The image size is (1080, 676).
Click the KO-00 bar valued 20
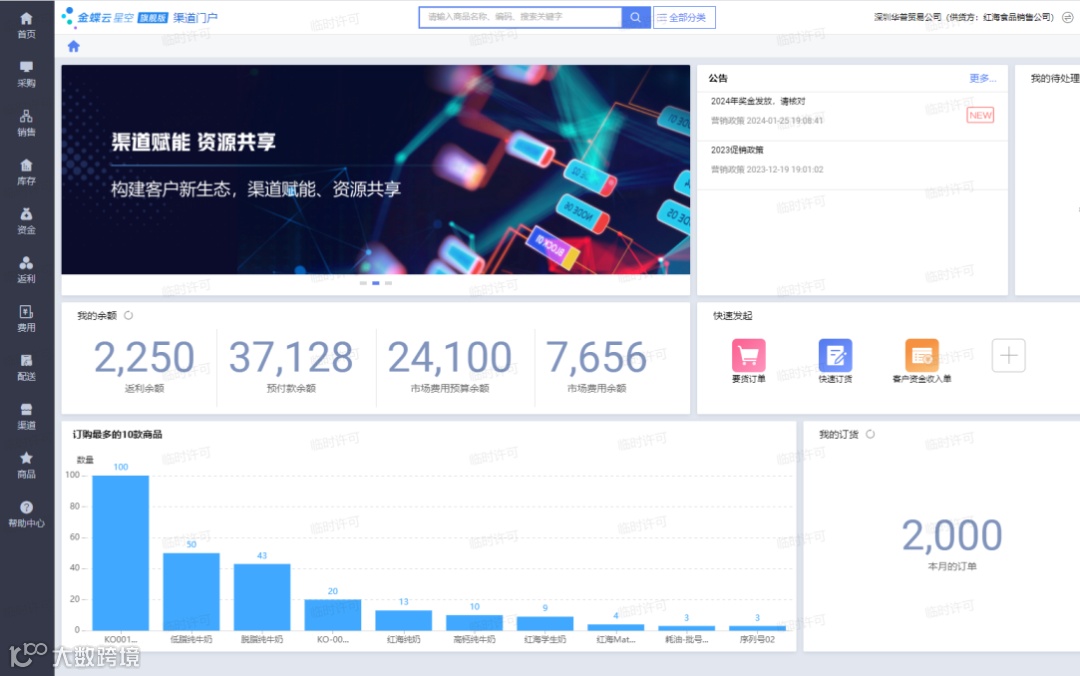333,615
